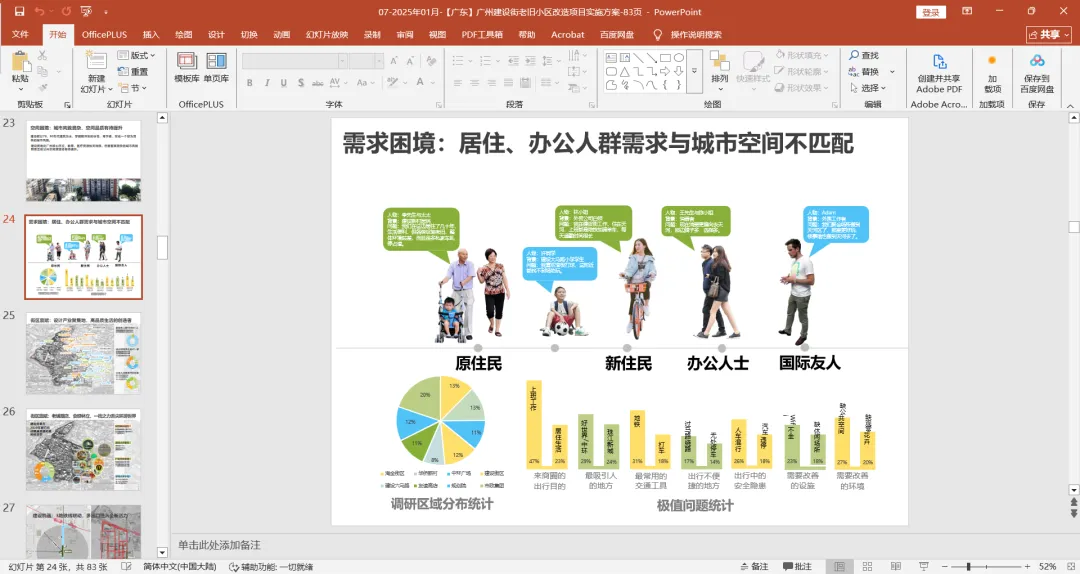The image size is (1080, 574).
Task: Click the notes area 单击此处添加备注
Action: [219, 545]
